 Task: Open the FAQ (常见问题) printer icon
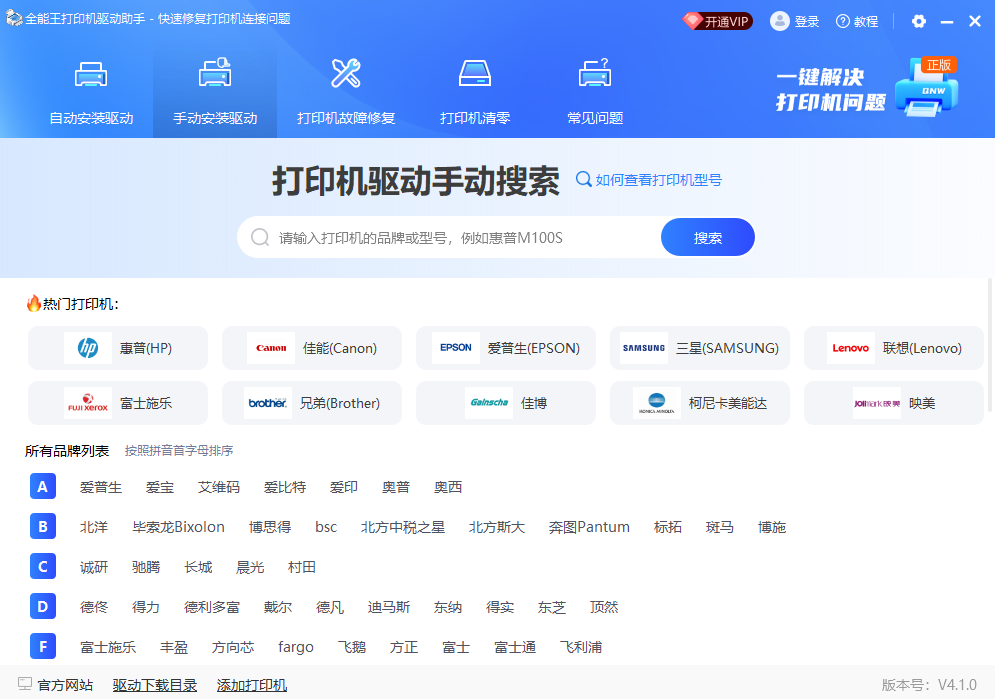coord(595,75)
